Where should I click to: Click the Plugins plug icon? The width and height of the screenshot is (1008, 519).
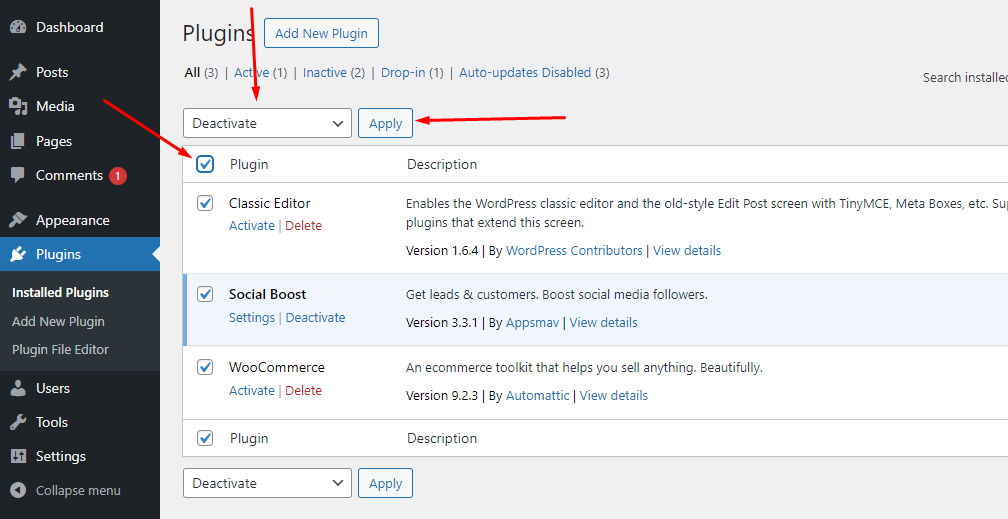18,254
